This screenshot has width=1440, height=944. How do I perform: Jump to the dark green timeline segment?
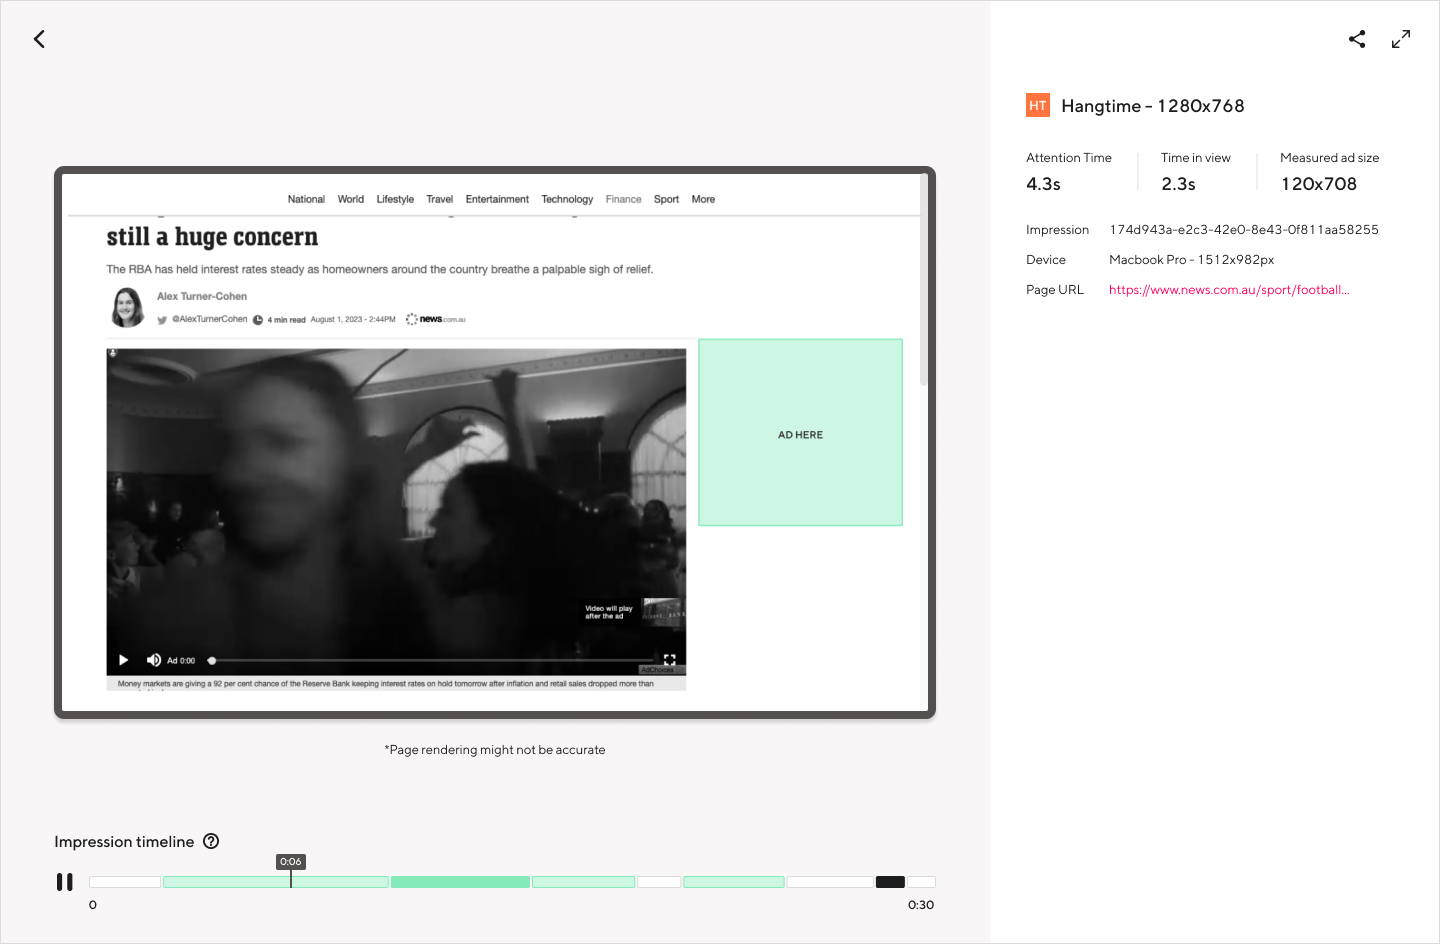[x=460, y=882]
